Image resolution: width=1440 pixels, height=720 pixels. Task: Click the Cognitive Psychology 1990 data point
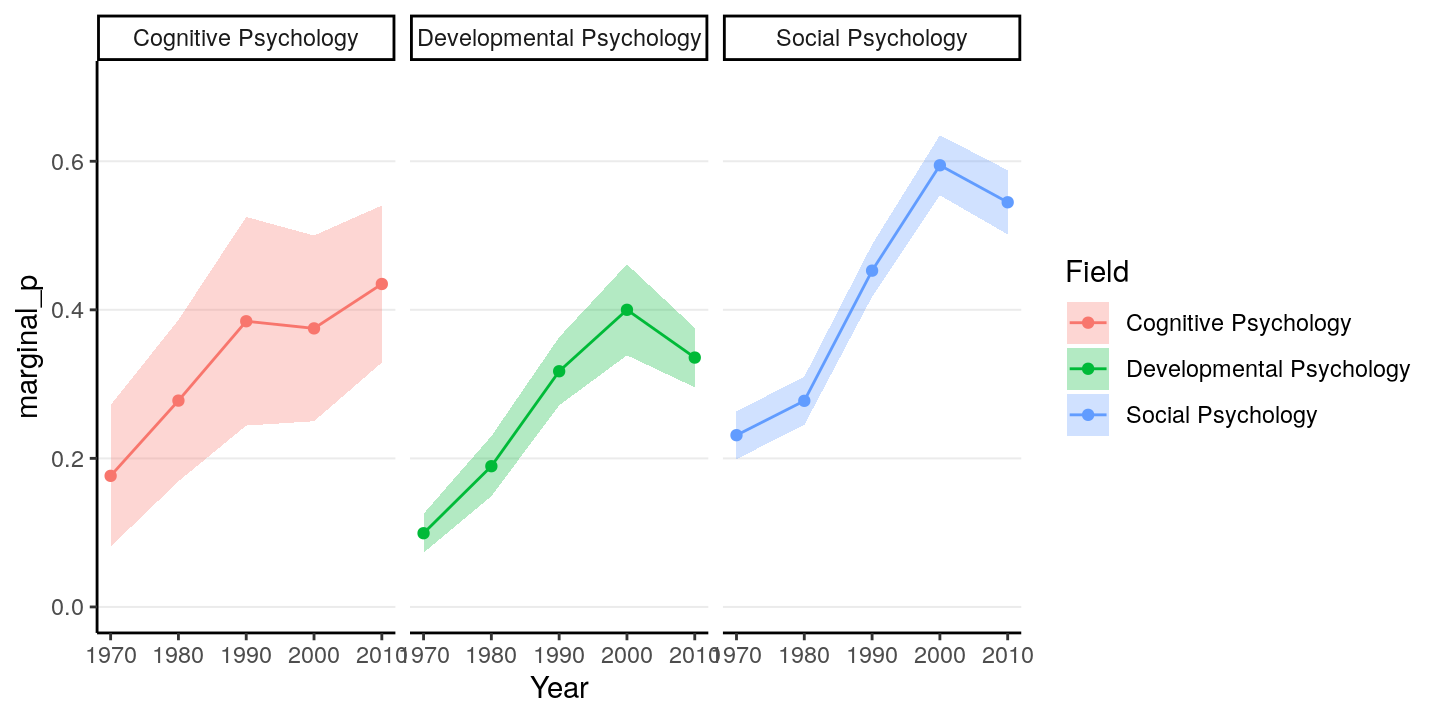tap(246, 321)
